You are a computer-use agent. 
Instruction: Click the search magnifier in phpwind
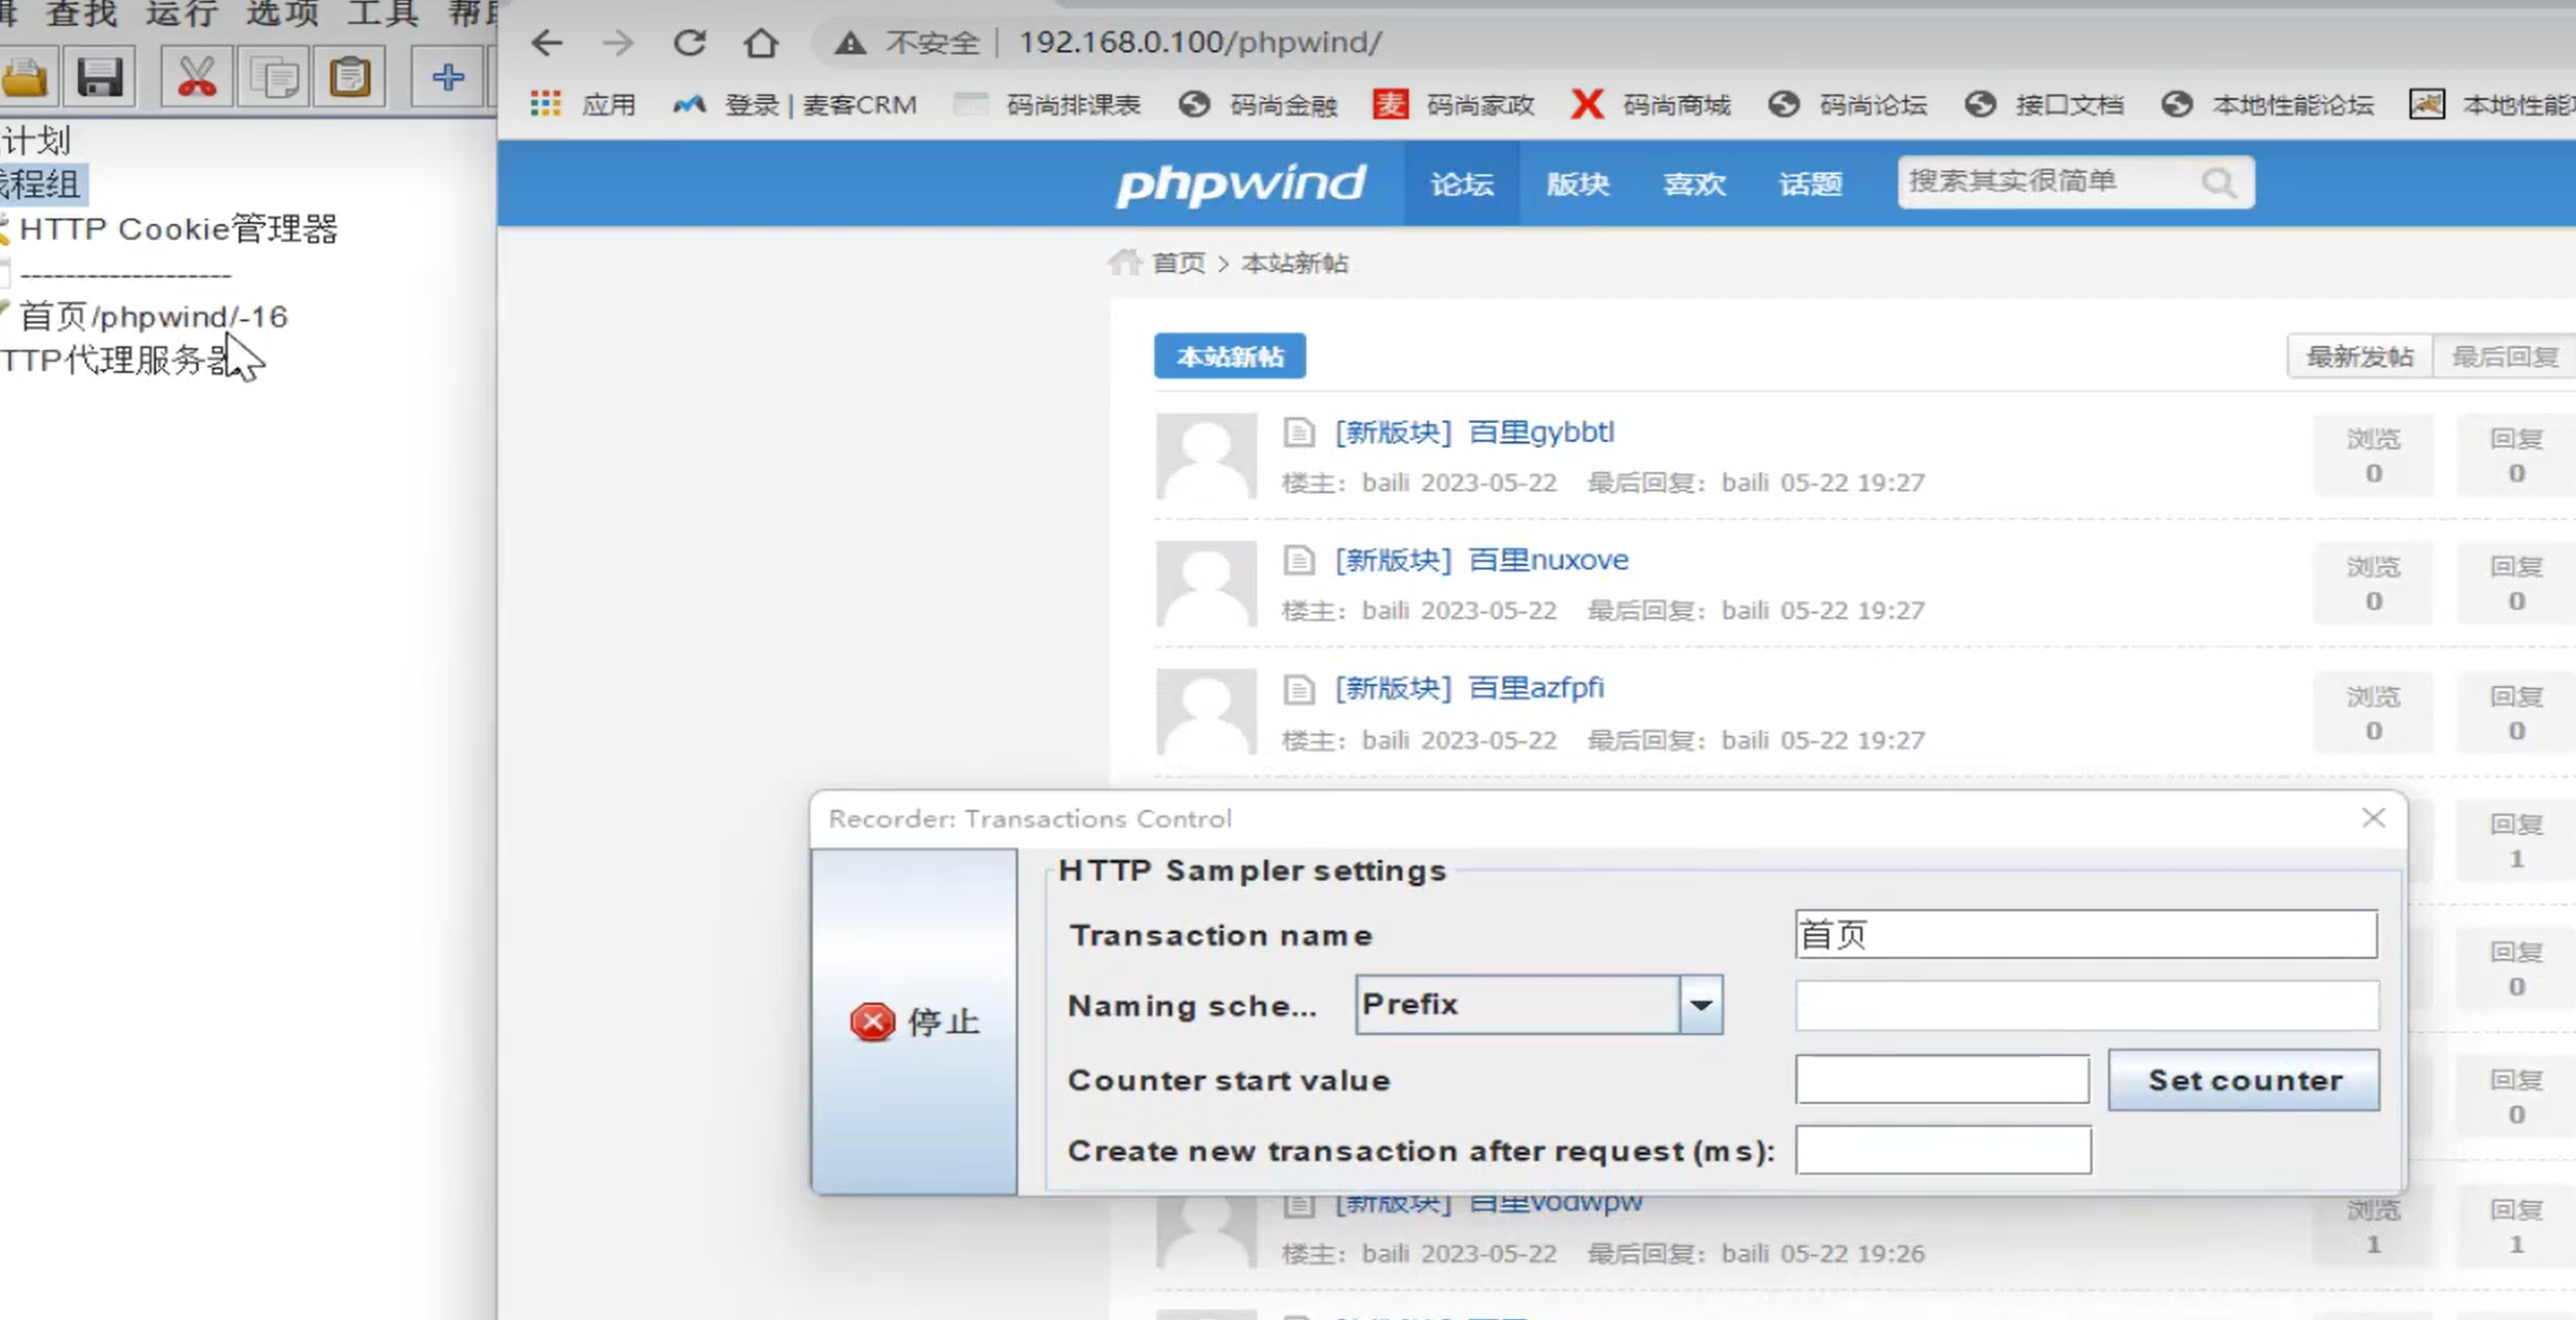[x=2219, y=182]
